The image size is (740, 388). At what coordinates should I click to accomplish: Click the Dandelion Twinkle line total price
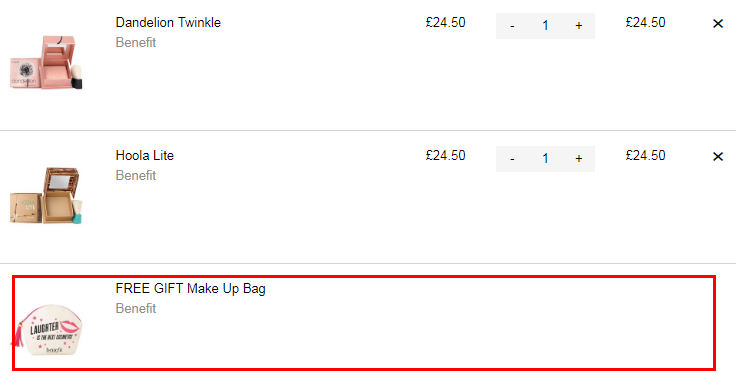tap(646, 23)
